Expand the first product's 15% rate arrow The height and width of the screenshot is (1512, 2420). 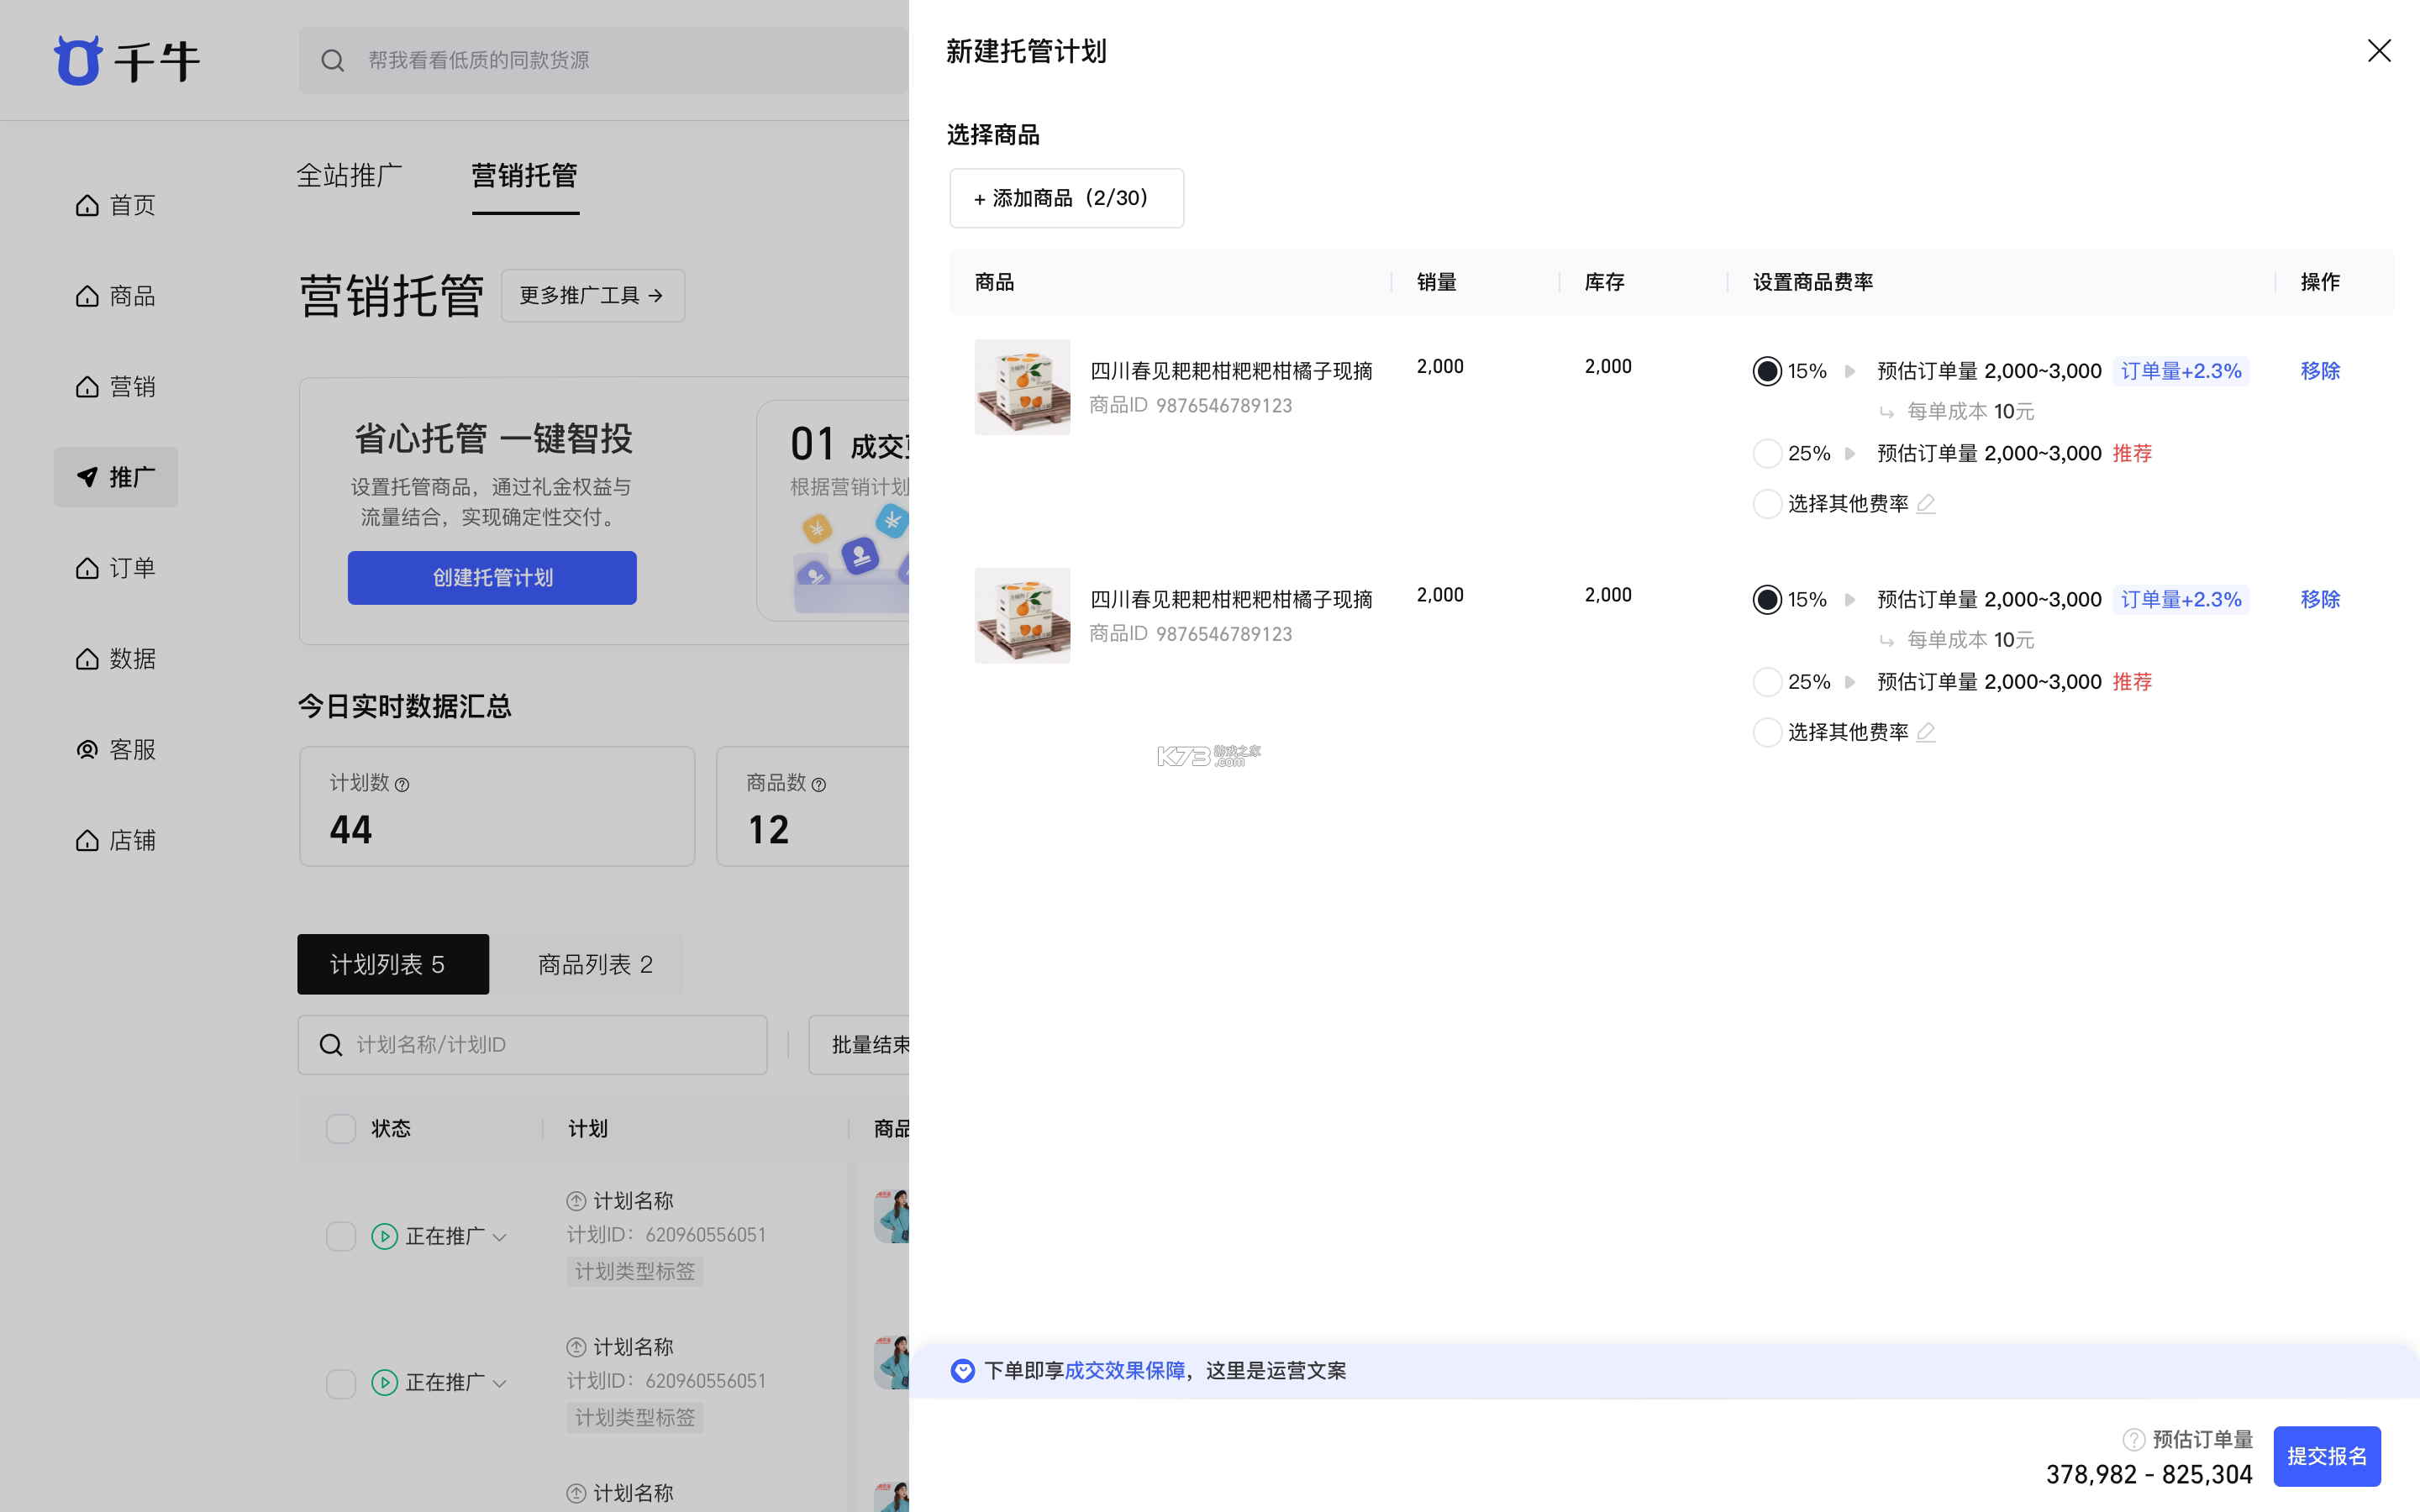[x=1850, y=371]
